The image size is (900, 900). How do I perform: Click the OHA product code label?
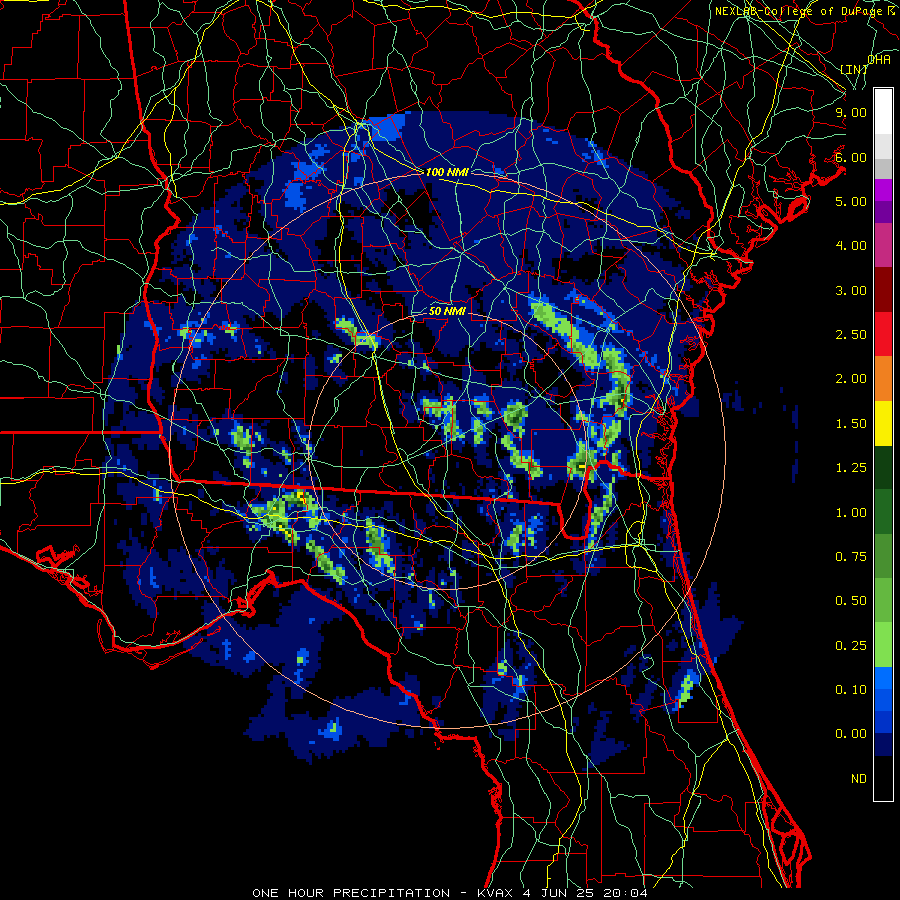[879, 59]
